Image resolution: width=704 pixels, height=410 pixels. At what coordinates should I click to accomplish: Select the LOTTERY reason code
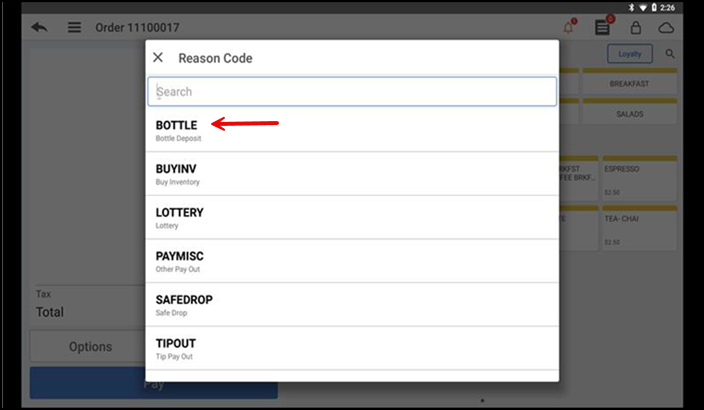coord(352,217)
